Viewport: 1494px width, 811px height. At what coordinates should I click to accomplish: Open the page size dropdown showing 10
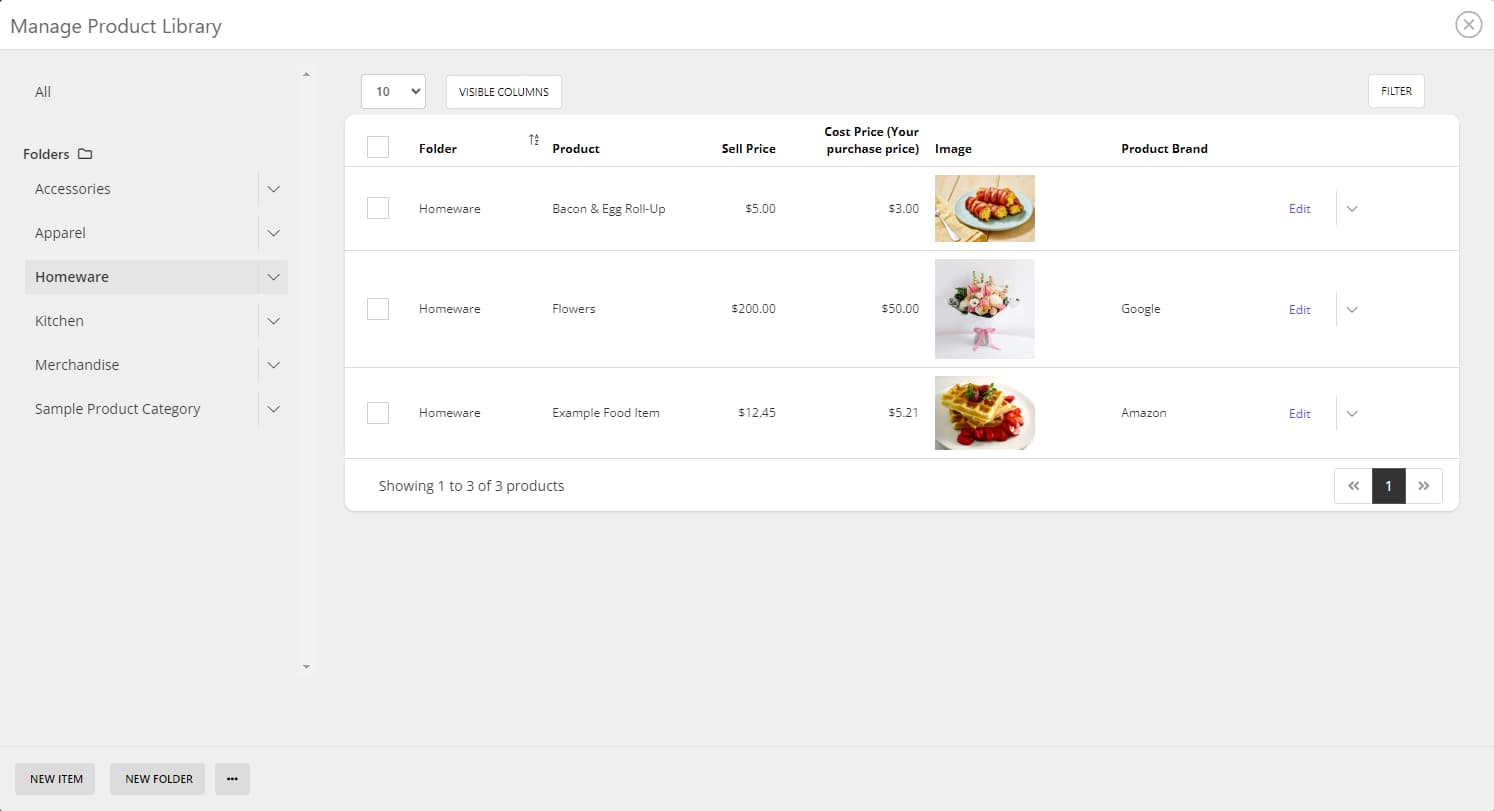click(393, 91)
